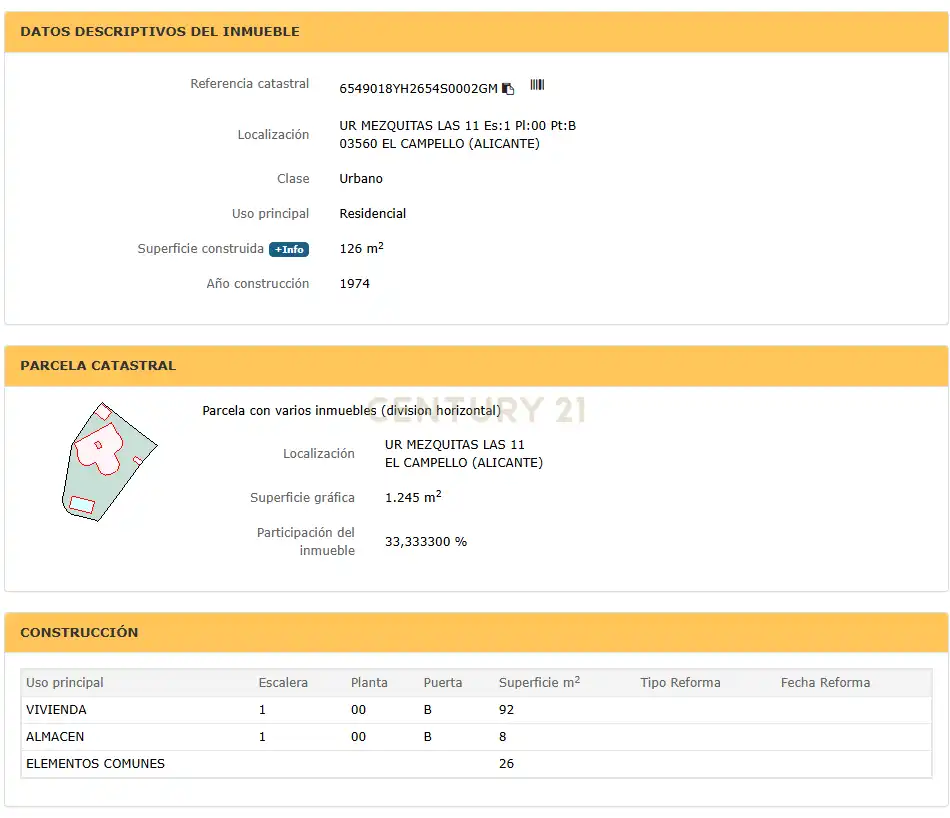Click the ELEMENTOS COMUNES surface value 26
The image size is (950, 818).
click(x=507, y=764)
